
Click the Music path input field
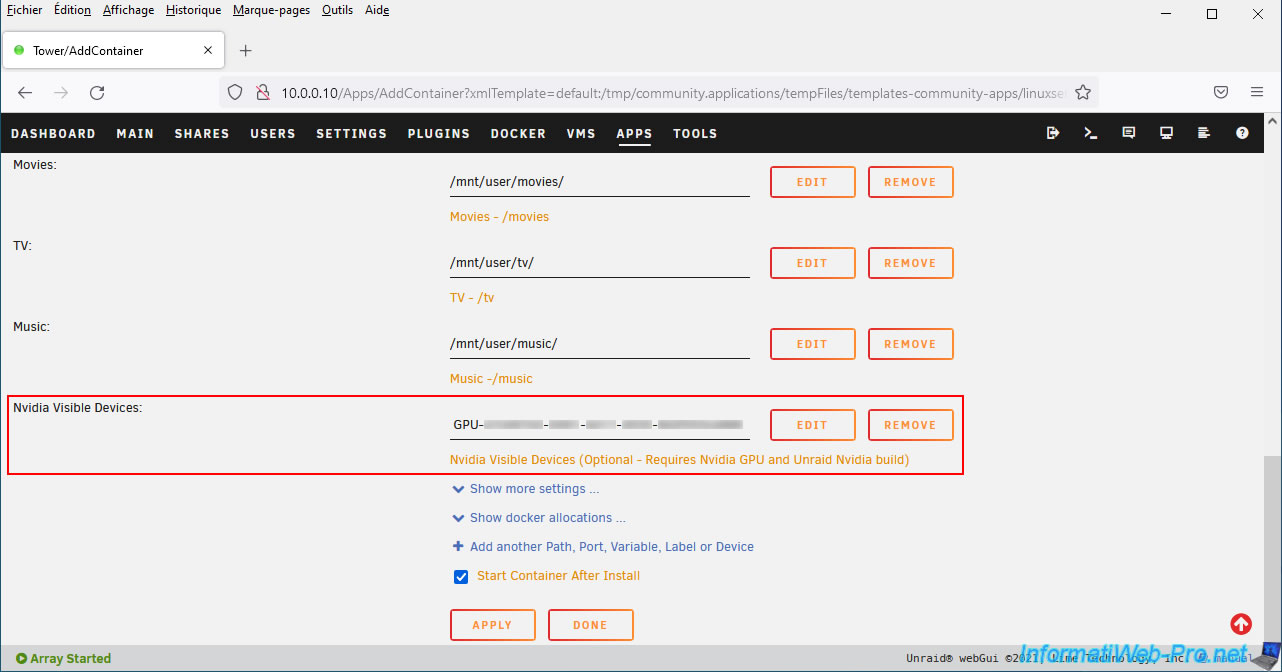pyautogui.click(x=599, y=344)
